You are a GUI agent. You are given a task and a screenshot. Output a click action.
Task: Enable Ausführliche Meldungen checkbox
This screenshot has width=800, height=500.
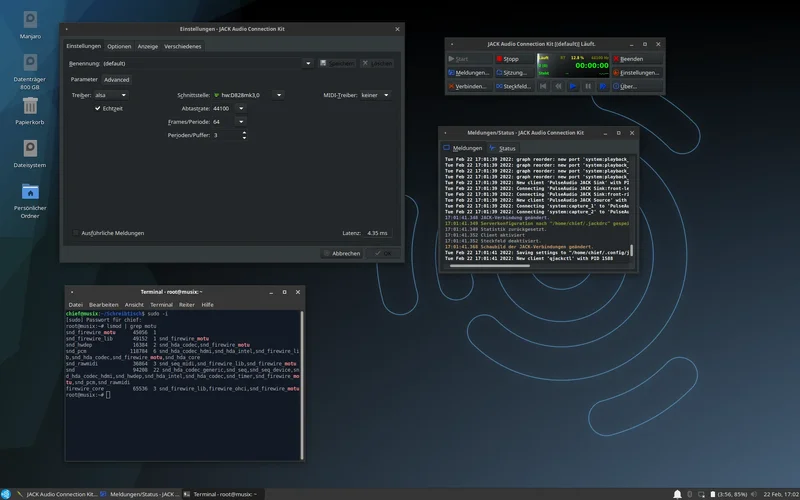pos(76,233)
